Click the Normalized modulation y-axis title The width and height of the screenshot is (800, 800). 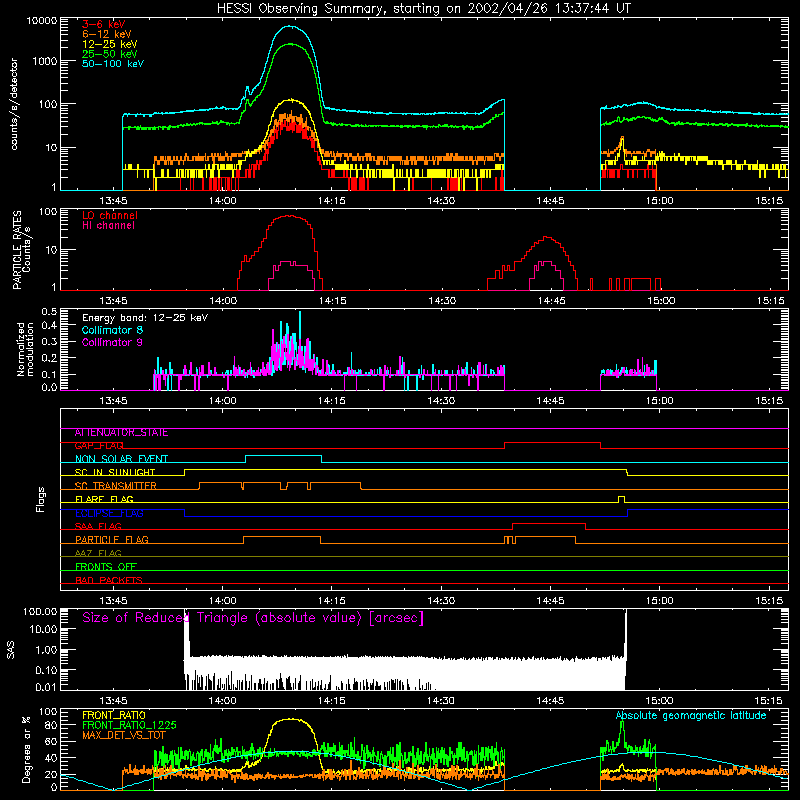pyautogui.click(x=25, y=349)
